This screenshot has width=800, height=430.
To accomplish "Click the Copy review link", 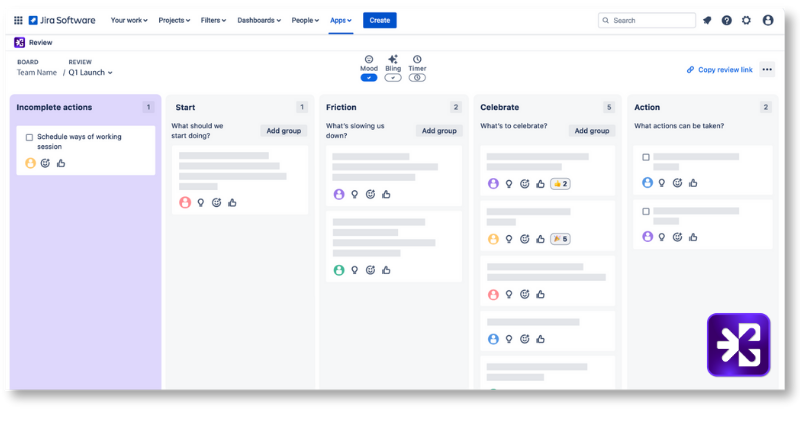I will pos(719,70).
